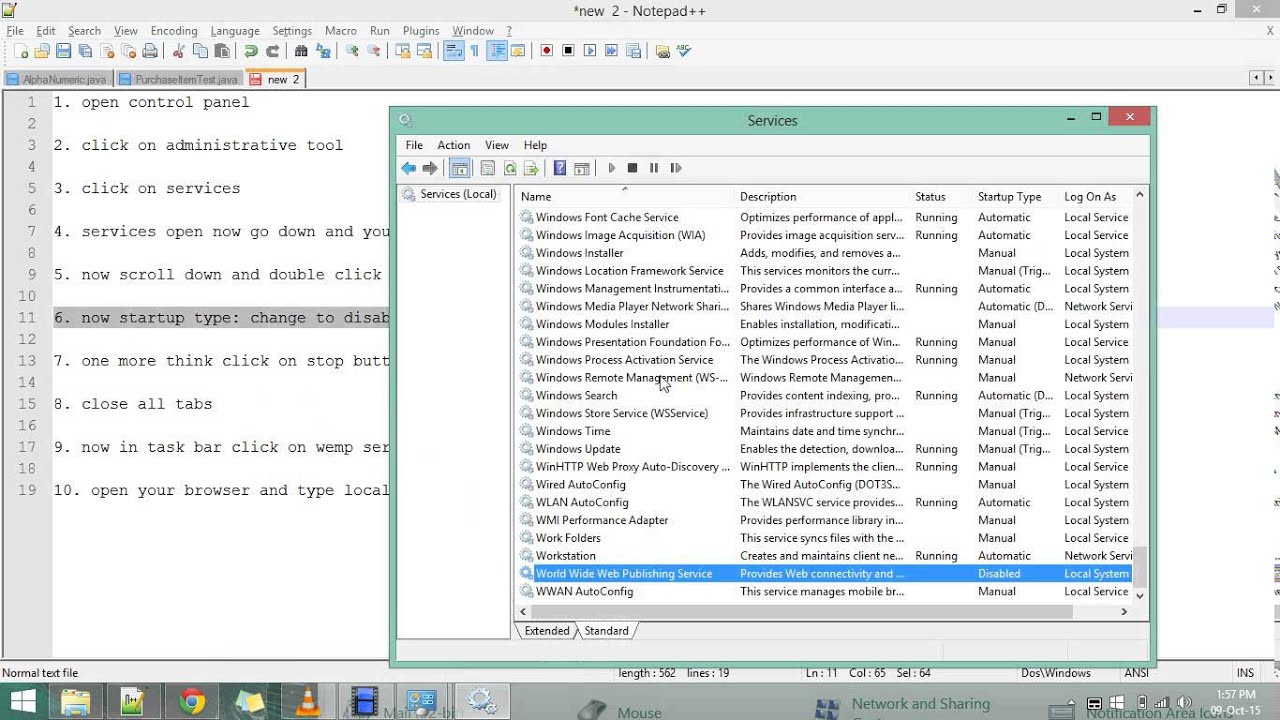The height and width of the screenshot is (720, 1280).
Task: Click Notepad++ Open file icon
Action: click(42, 51)
